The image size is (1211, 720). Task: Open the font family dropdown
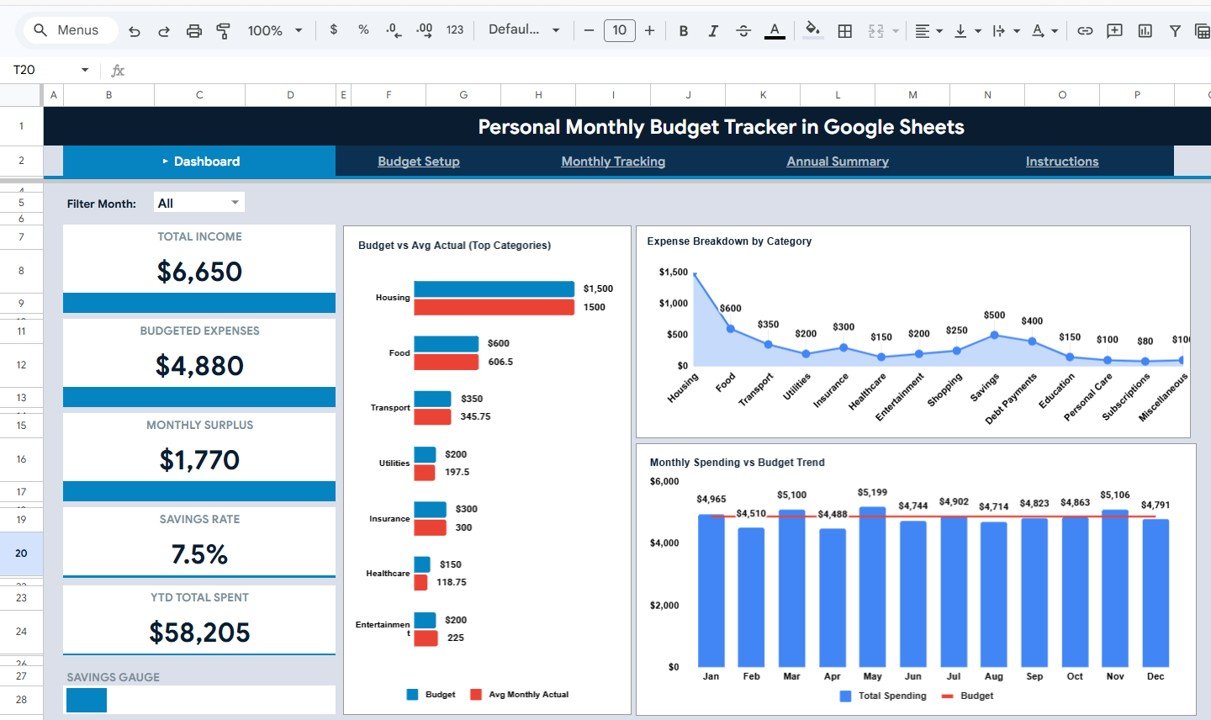(x=523, y=30)
